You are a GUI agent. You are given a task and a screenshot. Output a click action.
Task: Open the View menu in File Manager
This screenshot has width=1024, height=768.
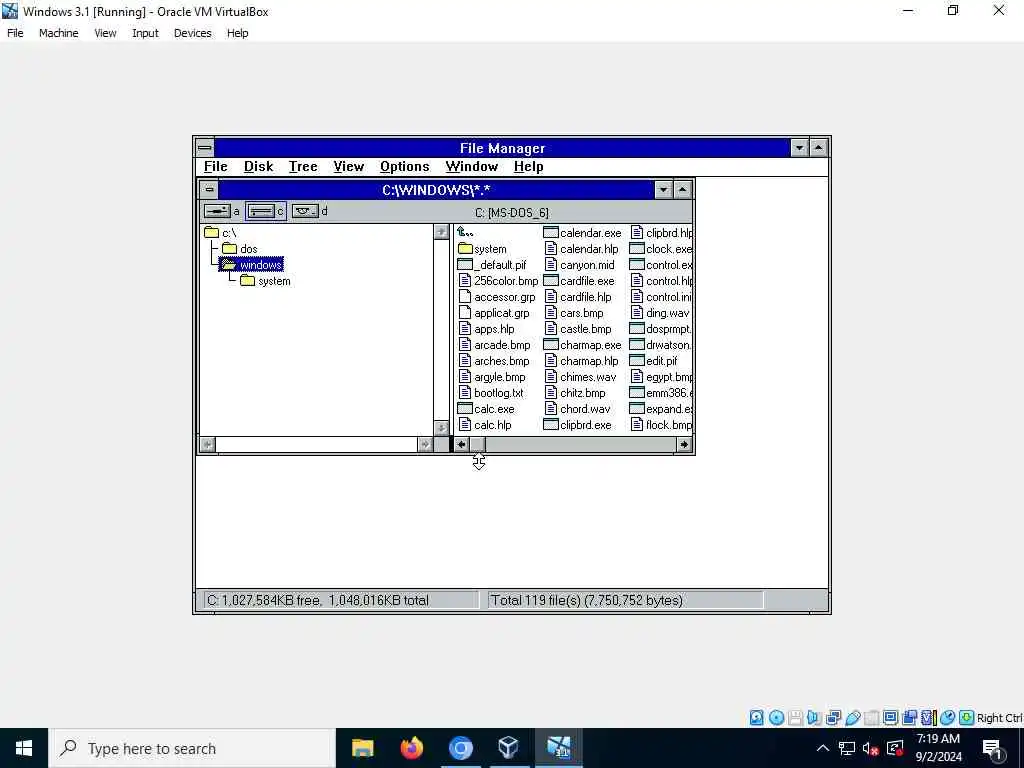coord(349,167)
